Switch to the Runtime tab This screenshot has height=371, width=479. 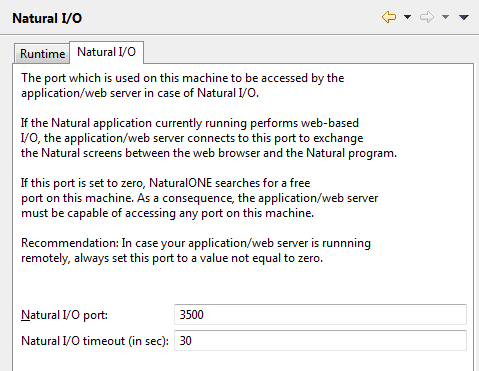(42, 54)
